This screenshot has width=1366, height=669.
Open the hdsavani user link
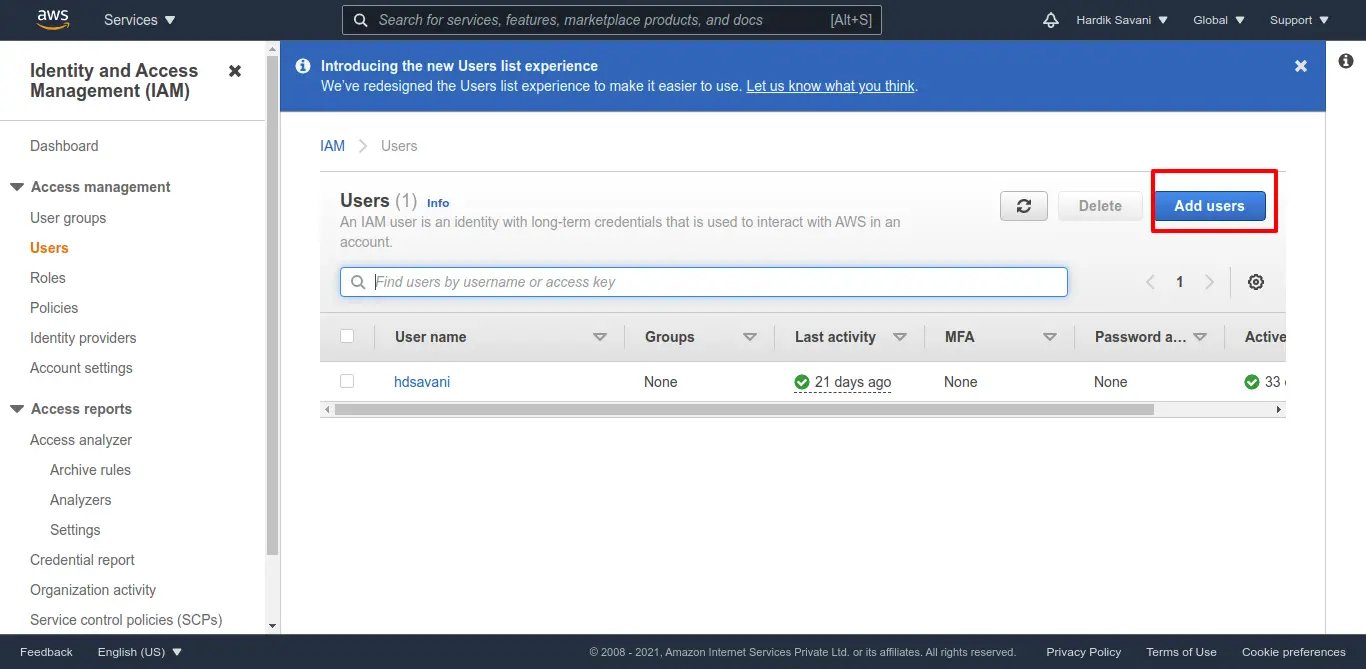point(422,382)
